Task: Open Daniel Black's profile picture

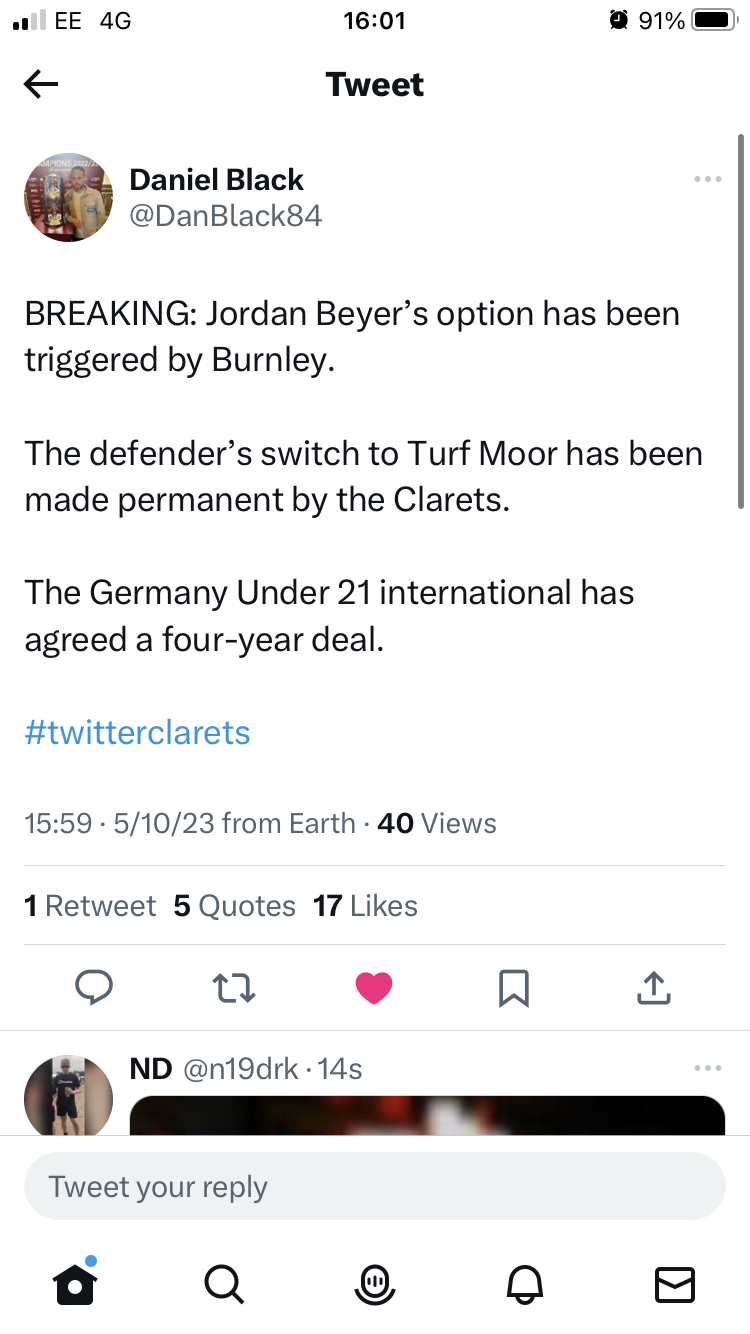Action: coord(69,198)
